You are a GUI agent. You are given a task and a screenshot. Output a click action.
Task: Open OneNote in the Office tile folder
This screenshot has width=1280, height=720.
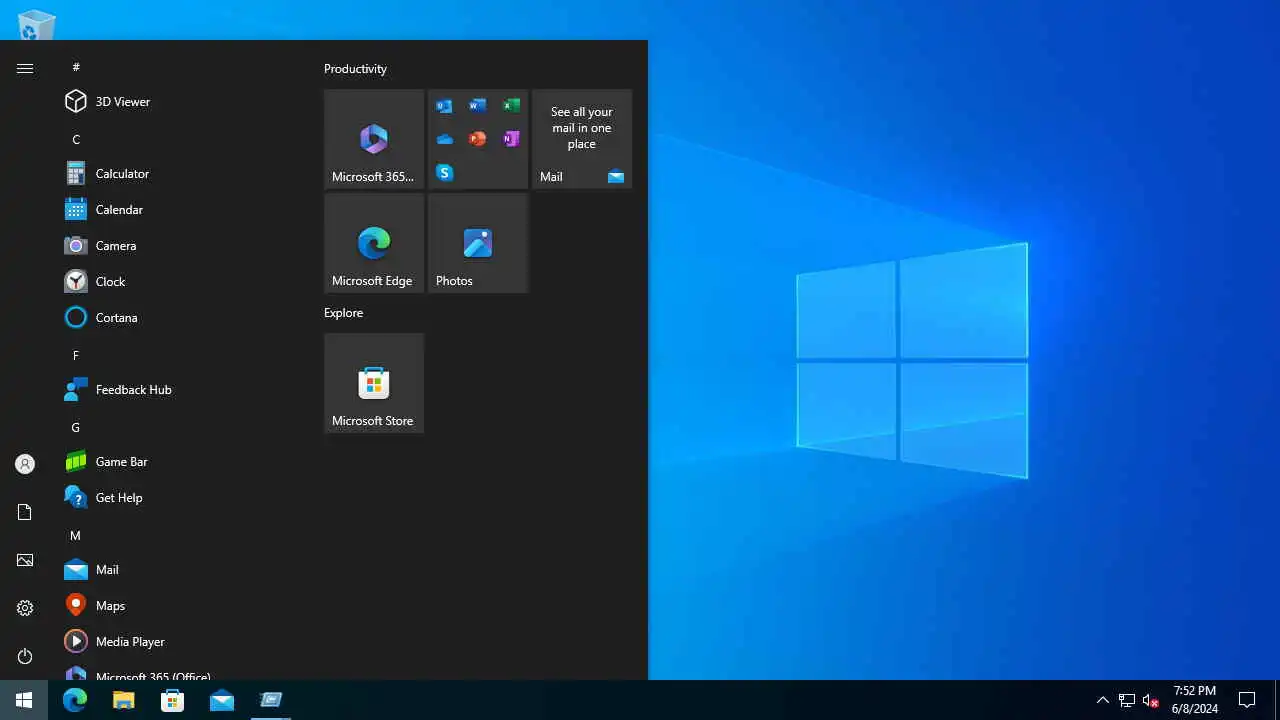tap(511, 139)
